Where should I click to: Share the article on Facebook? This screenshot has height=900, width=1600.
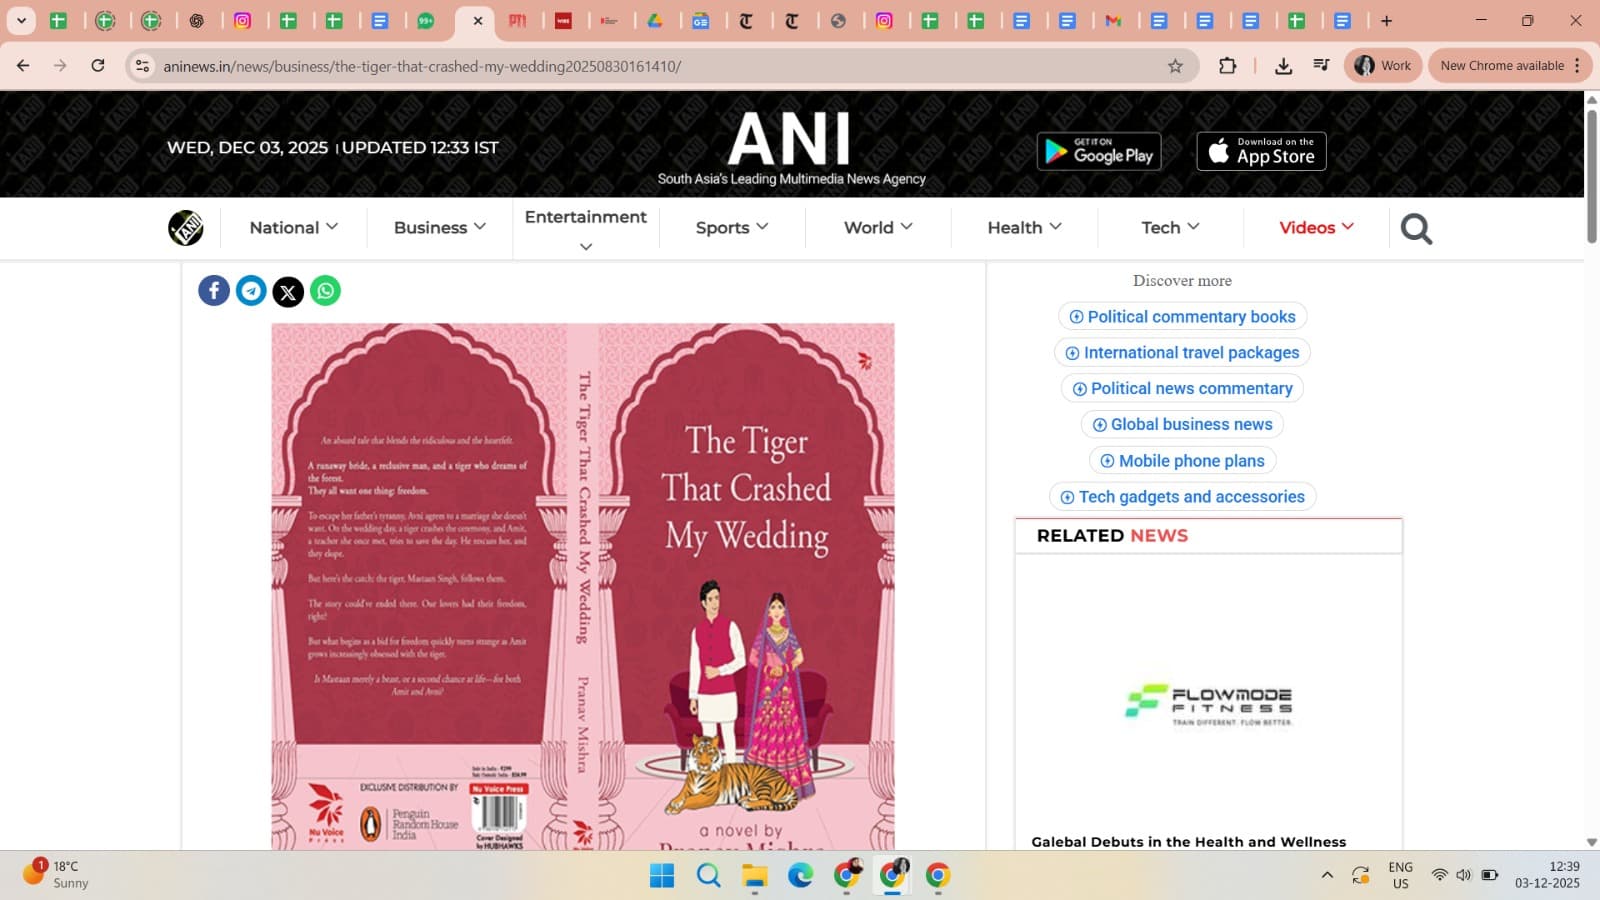[213, 291]
